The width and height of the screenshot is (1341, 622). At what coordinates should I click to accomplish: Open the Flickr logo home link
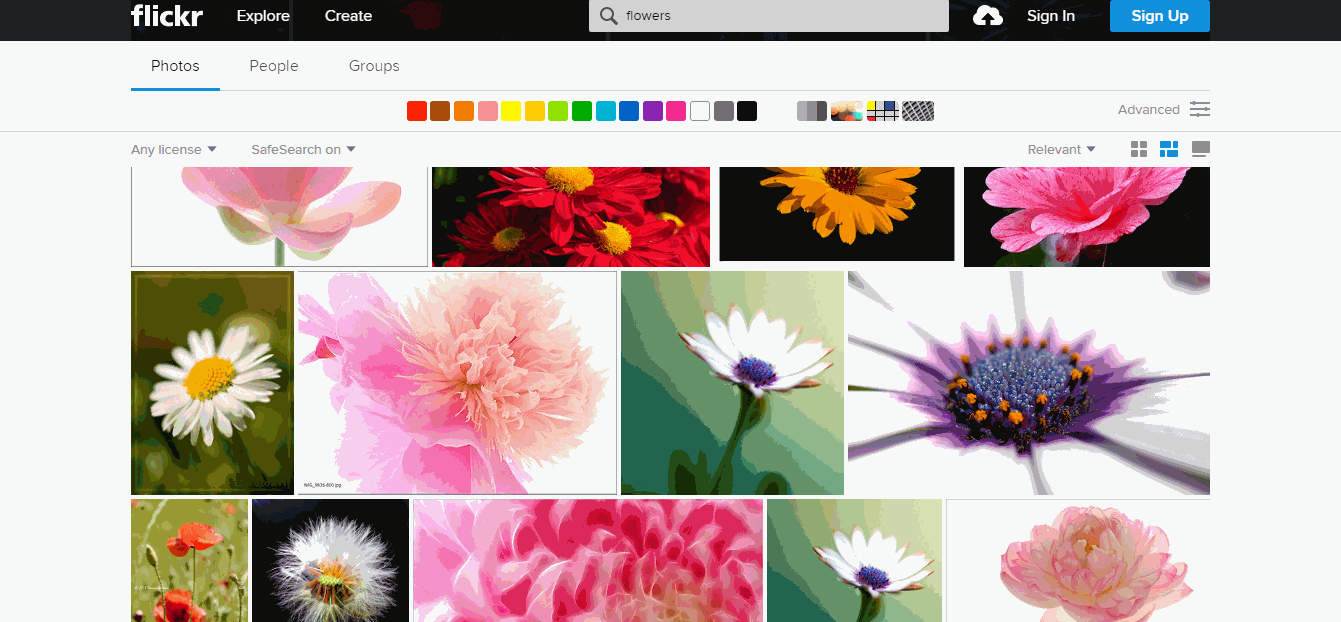pos(167,15)
